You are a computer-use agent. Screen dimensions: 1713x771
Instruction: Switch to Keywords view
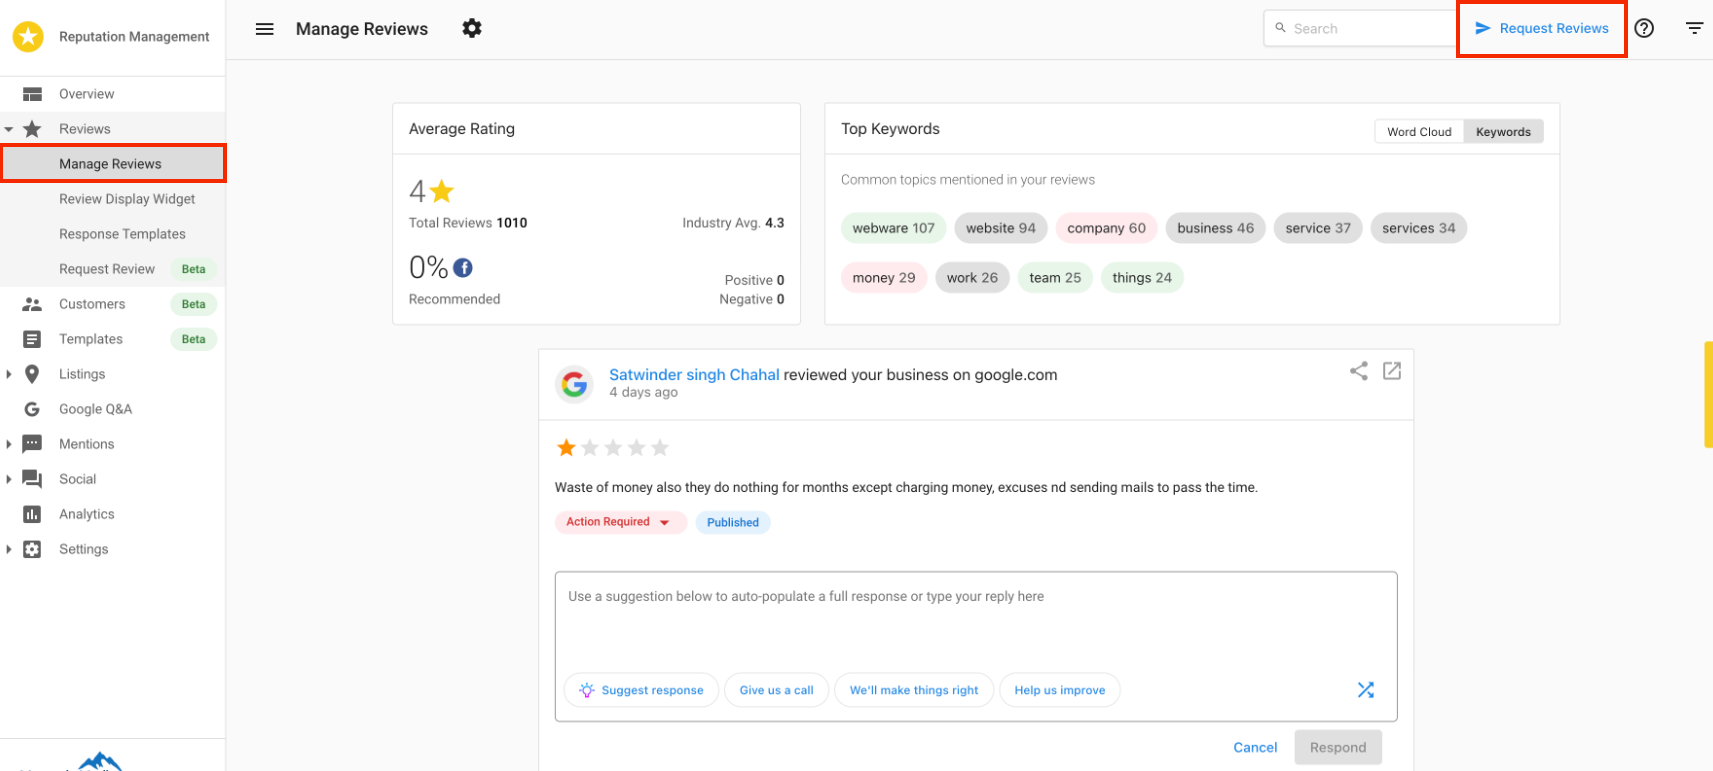click(1503, 131)
